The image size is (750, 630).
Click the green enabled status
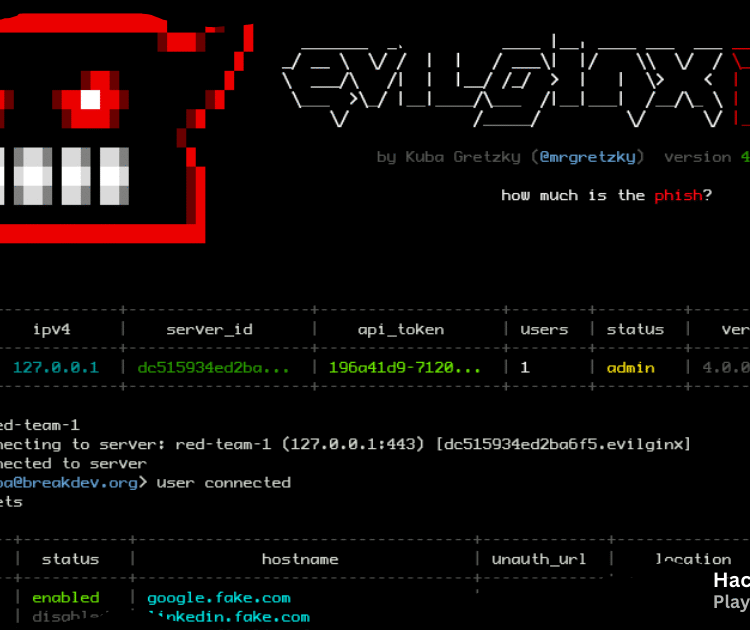[66, 597]
